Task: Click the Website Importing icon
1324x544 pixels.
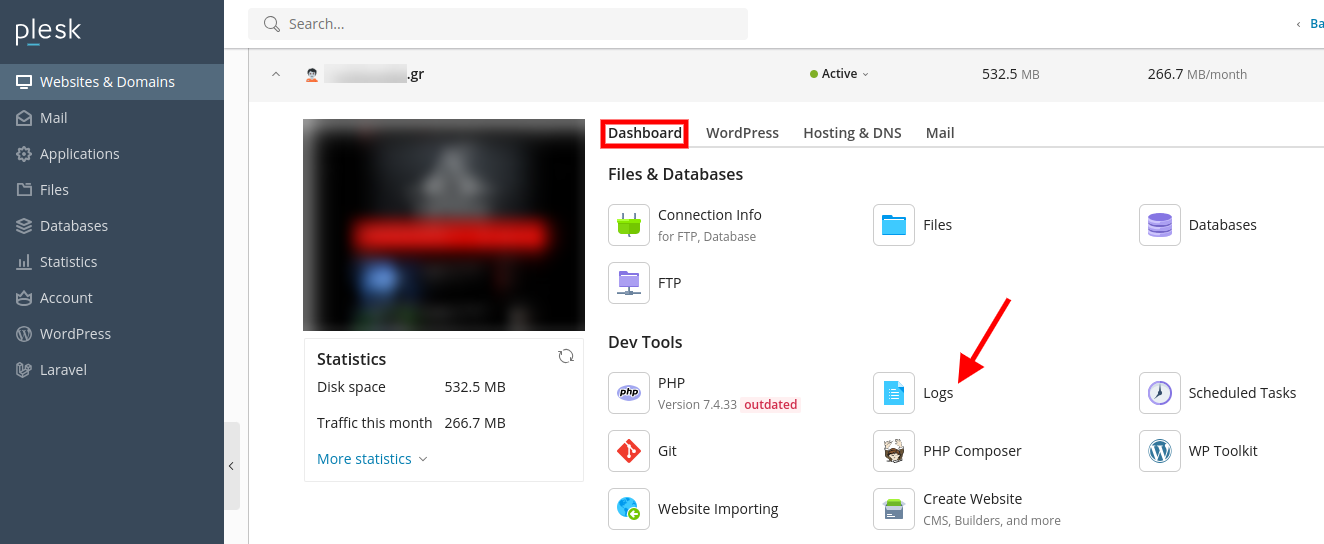Action: tap(629, 509)
